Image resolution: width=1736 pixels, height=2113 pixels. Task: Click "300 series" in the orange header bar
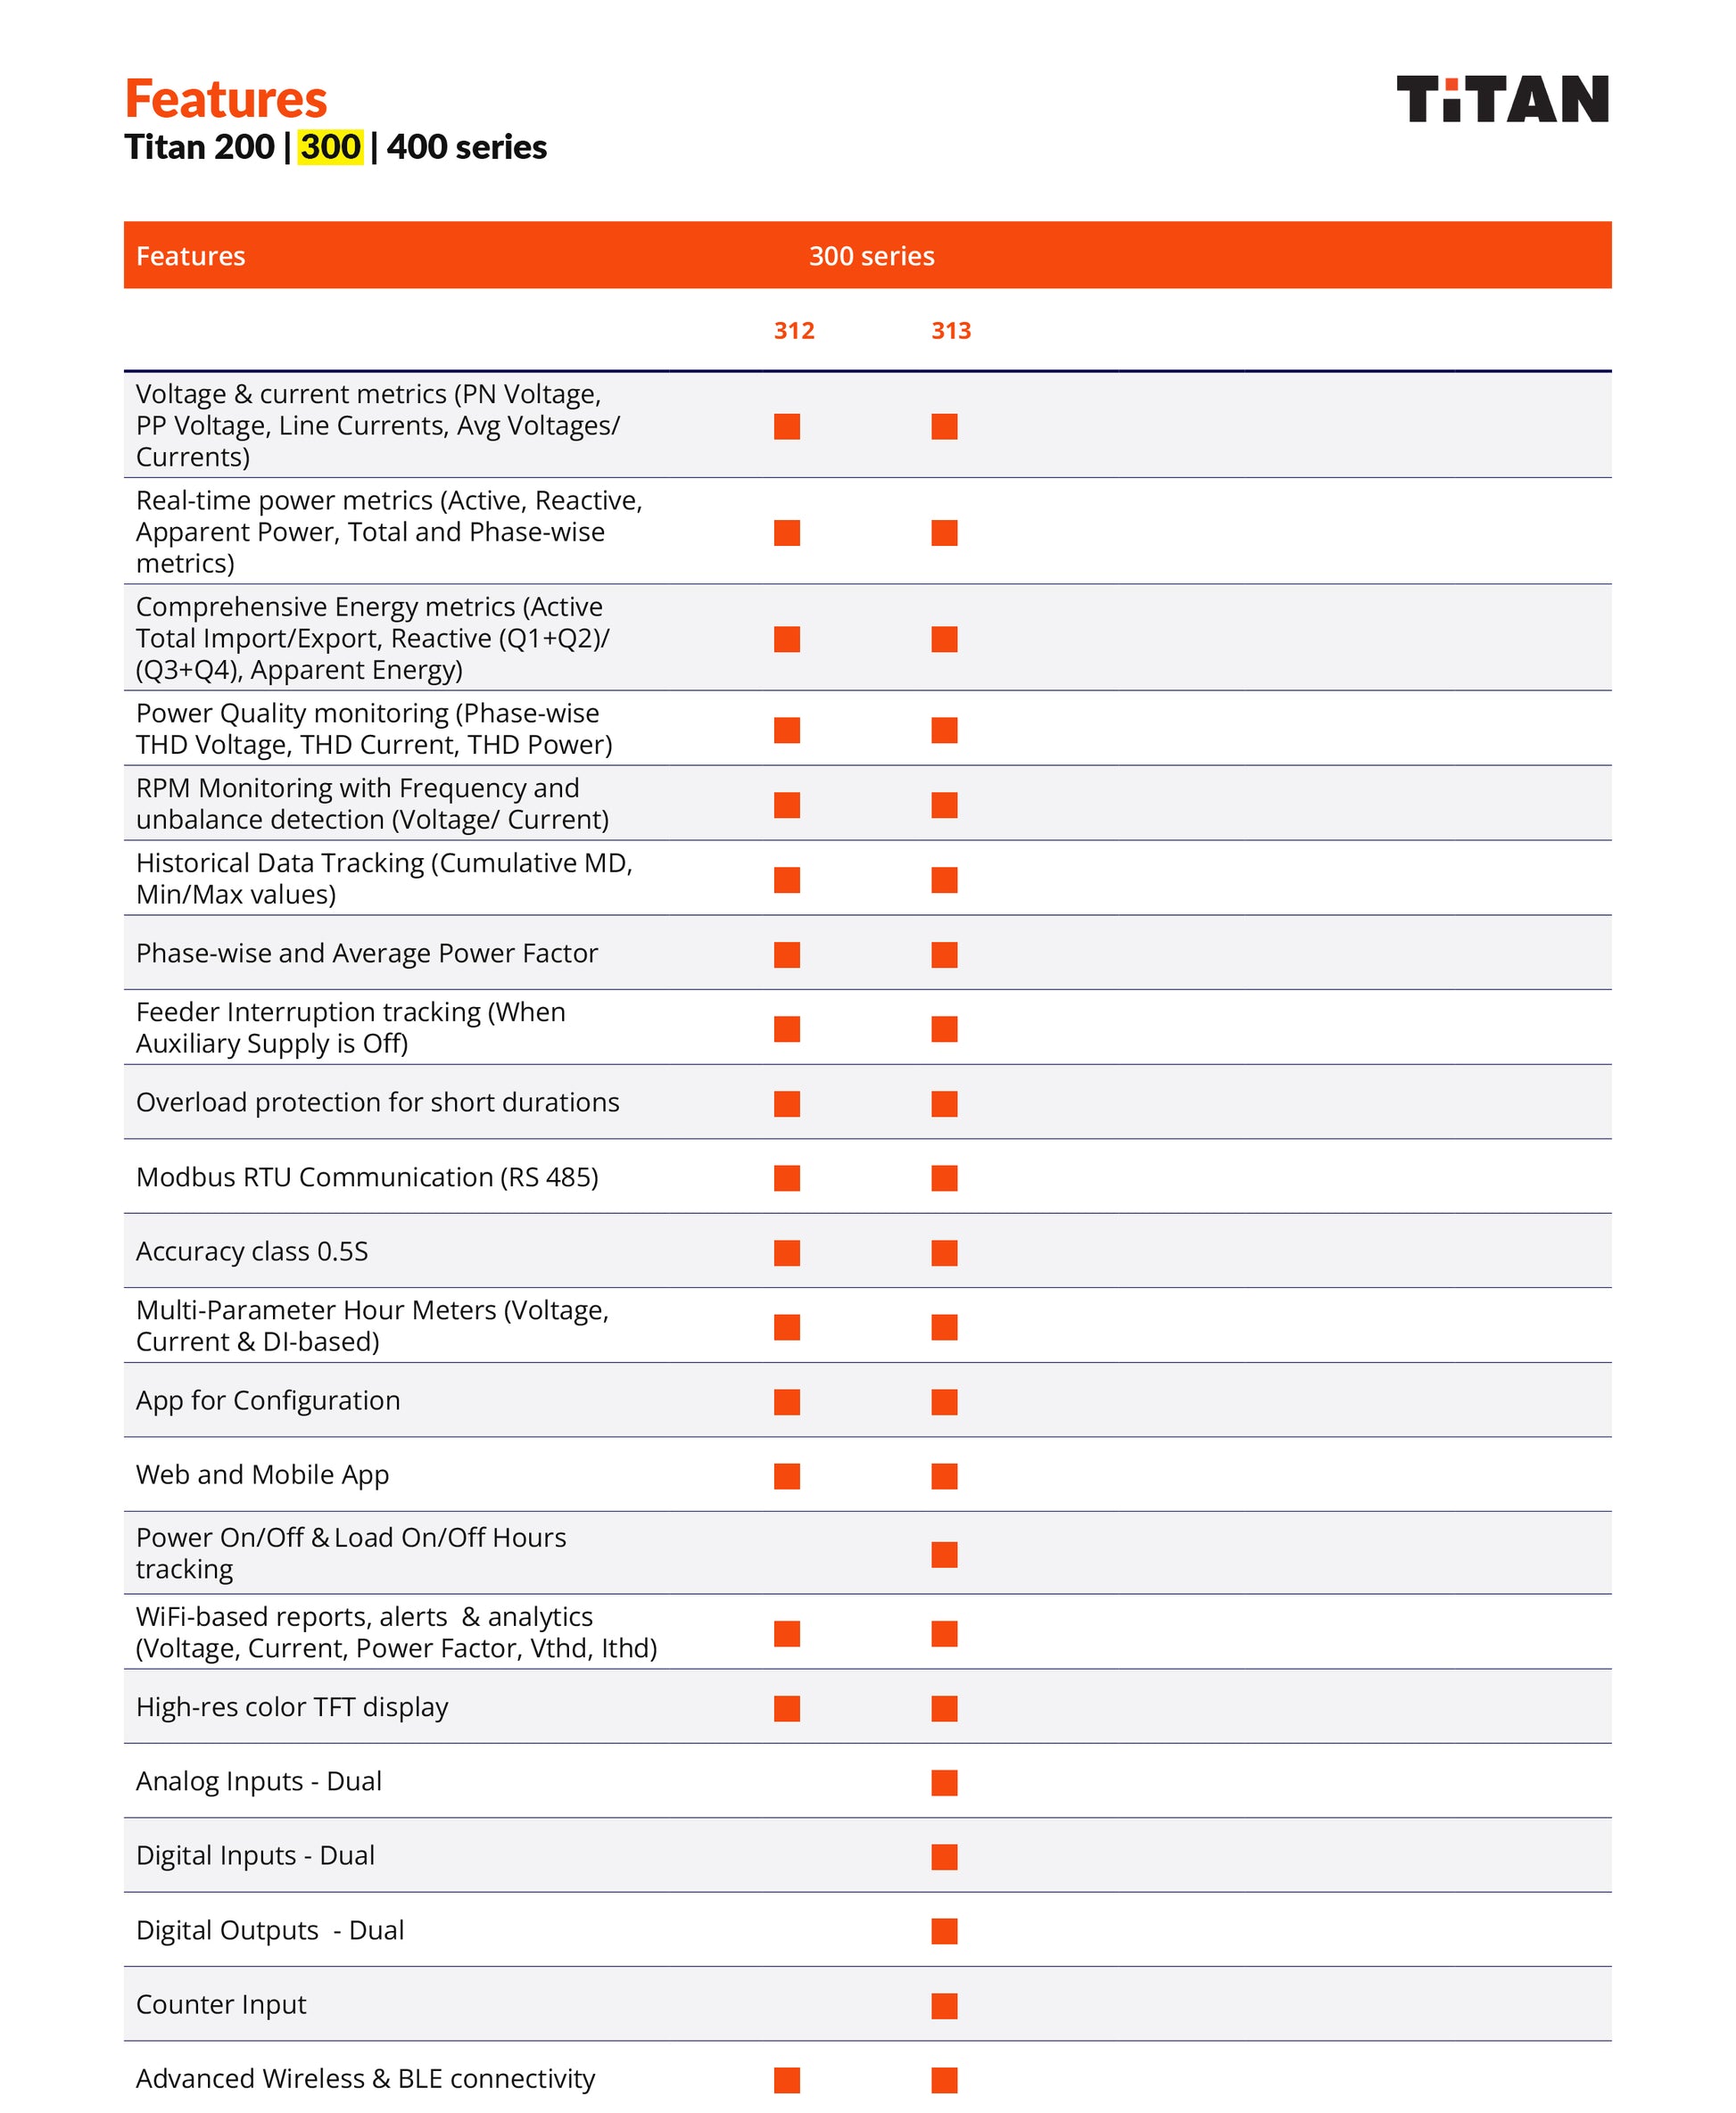coord(871,256)
